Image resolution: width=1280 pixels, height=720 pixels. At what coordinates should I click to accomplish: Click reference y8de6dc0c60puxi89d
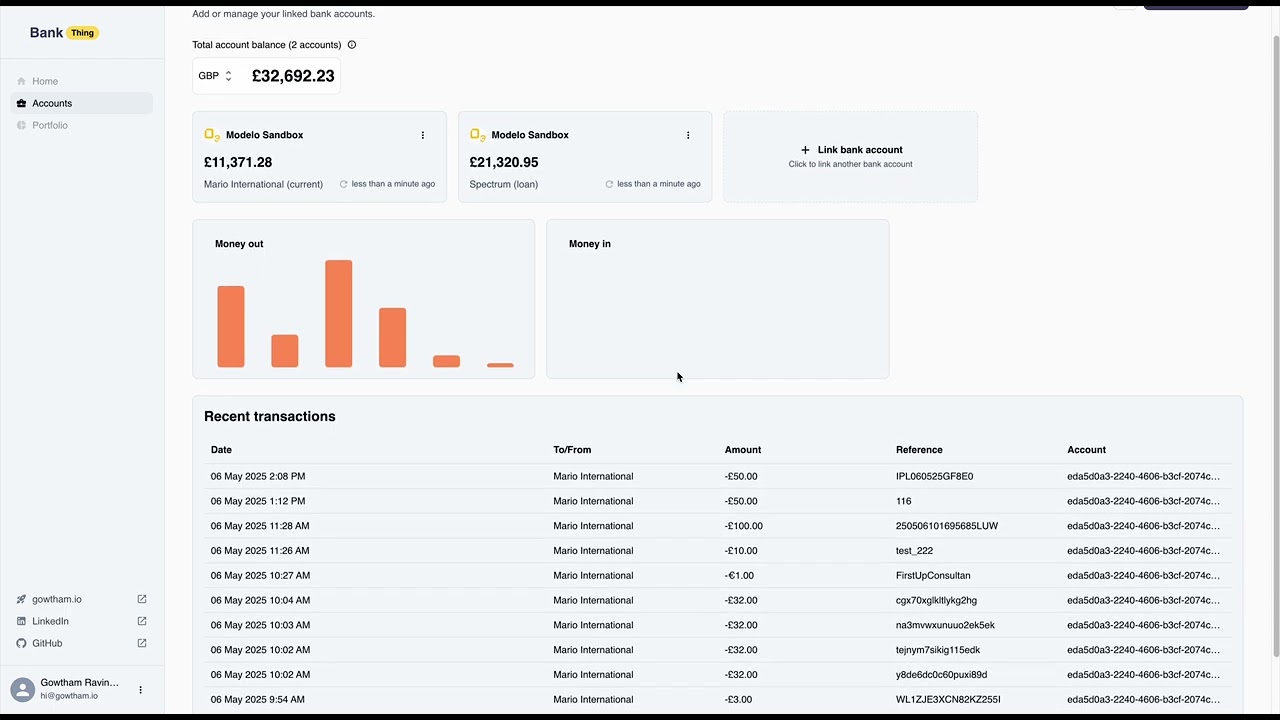[941, 675]
